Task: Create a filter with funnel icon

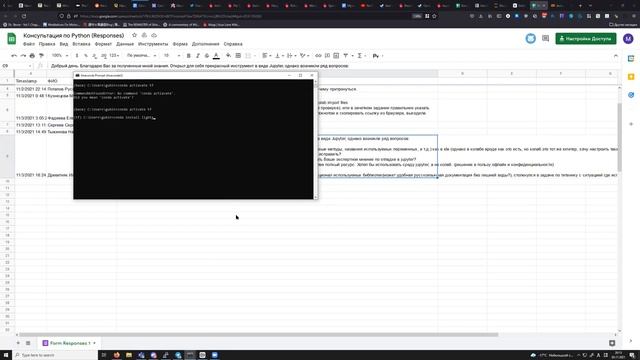Action: [x=347, y=56]
